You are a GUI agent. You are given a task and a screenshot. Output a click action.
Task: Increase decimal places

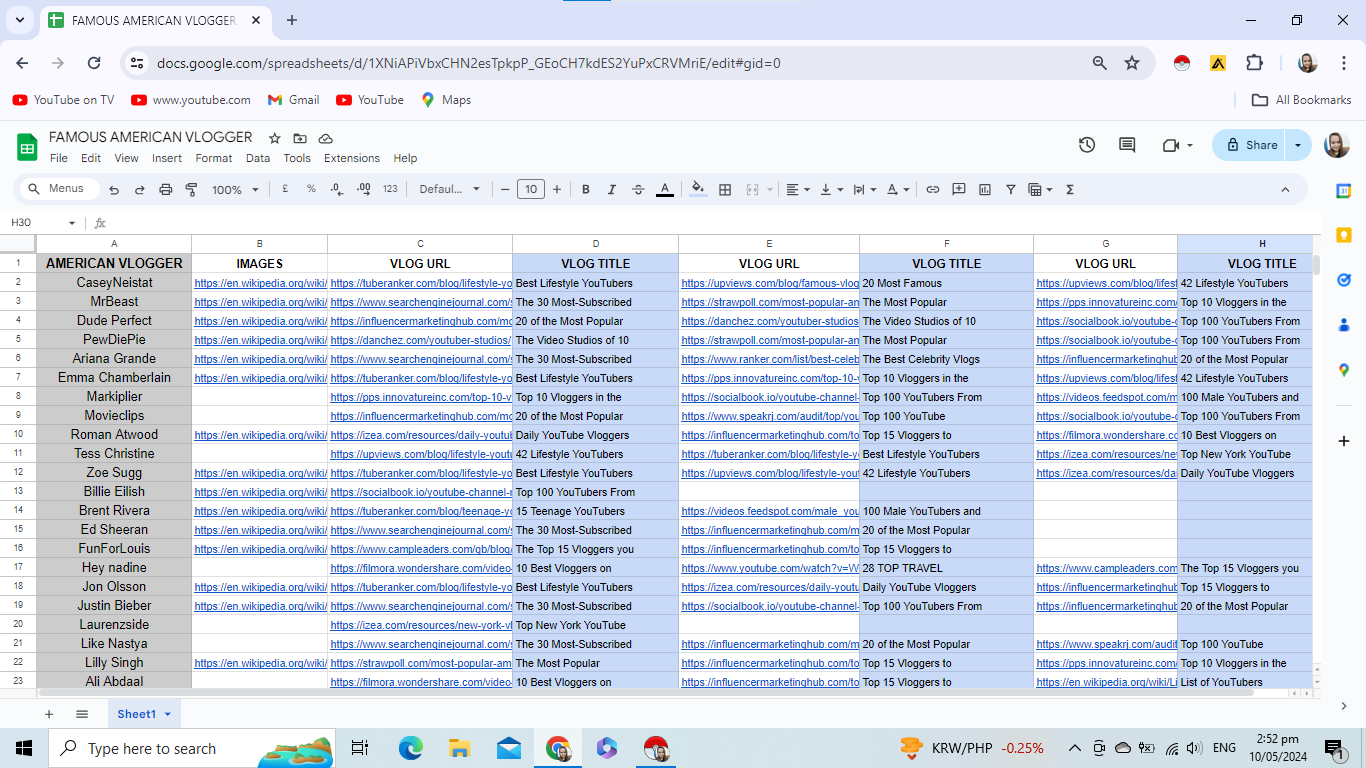tap(363, 189)
